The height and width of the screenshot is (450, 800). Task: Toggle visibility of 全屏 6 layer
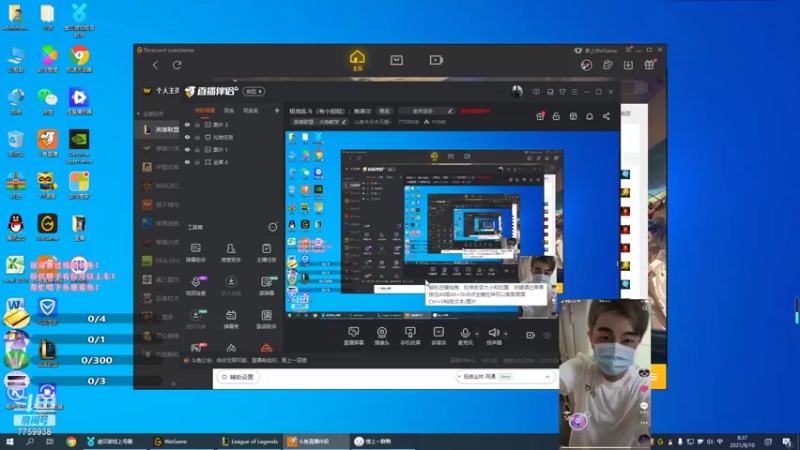(x=187, y=162)
